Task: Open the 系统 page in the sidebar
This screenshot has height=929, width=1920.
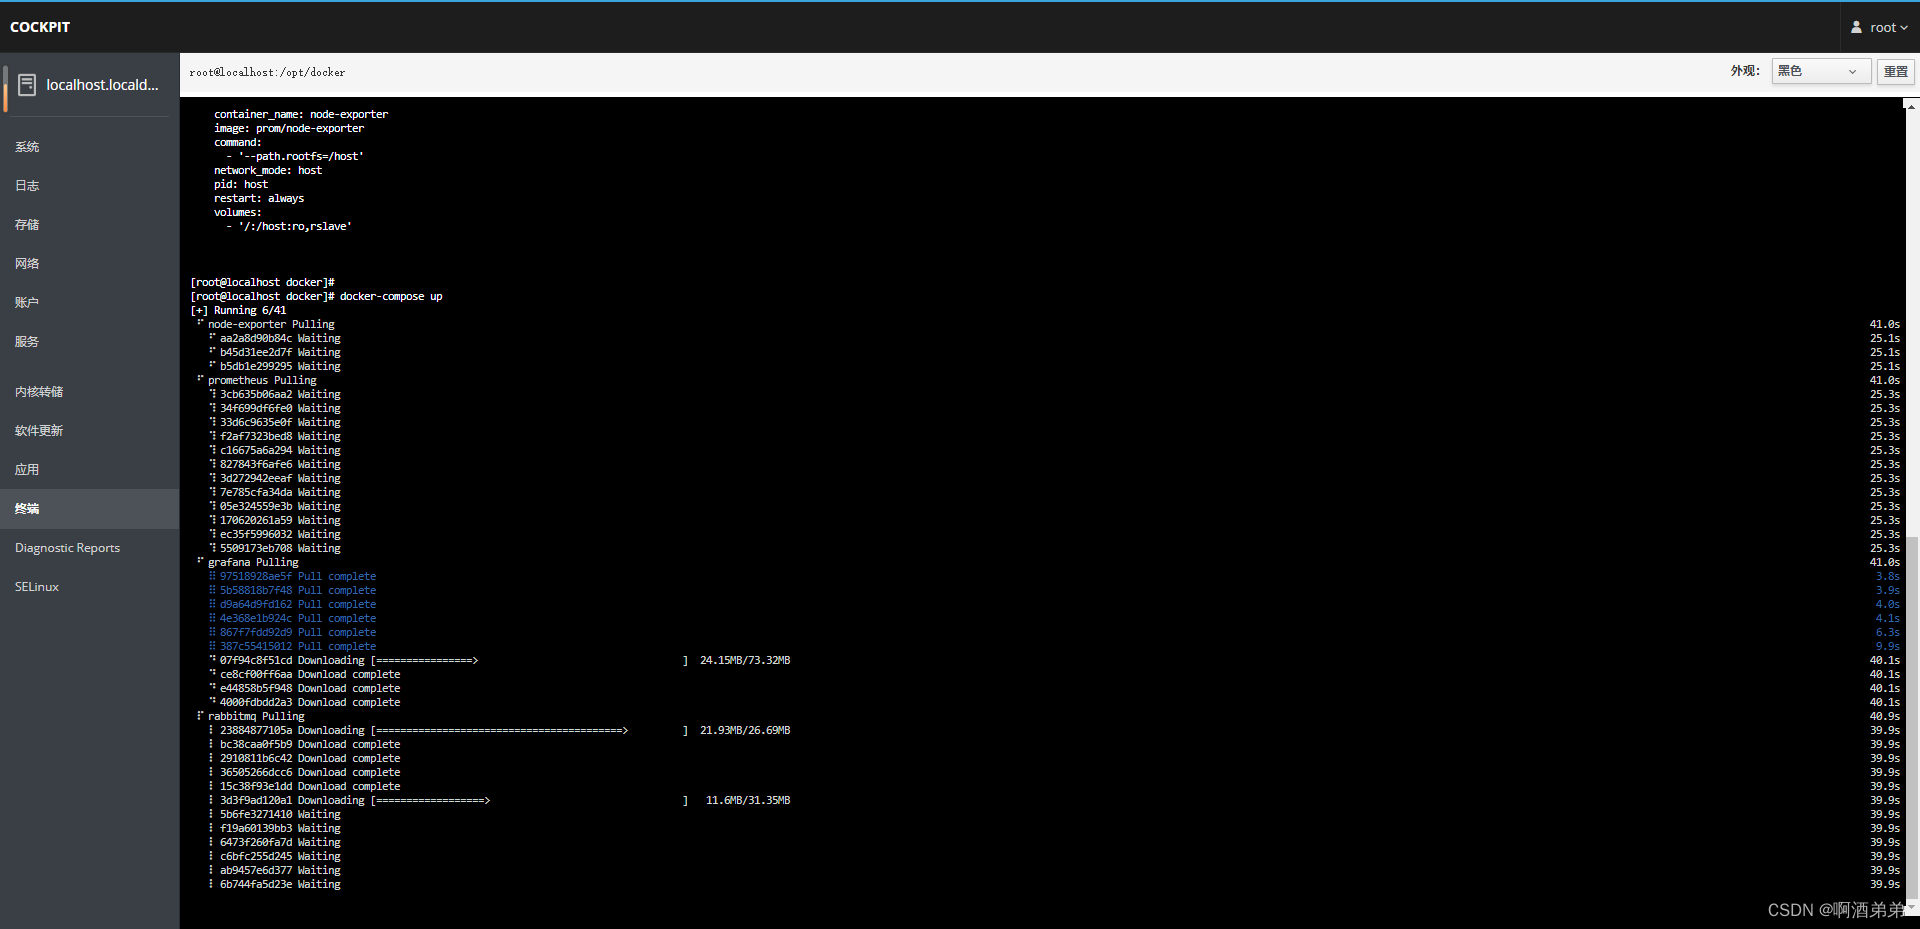Action: pos(27,146)
